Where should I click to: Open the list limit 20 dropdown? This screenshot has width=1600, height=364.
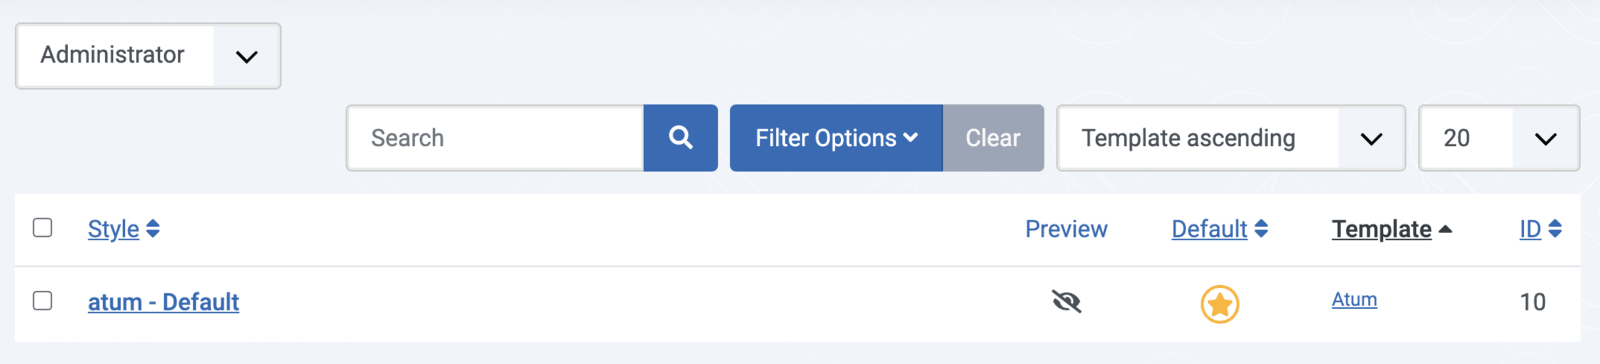[1499, 138]
